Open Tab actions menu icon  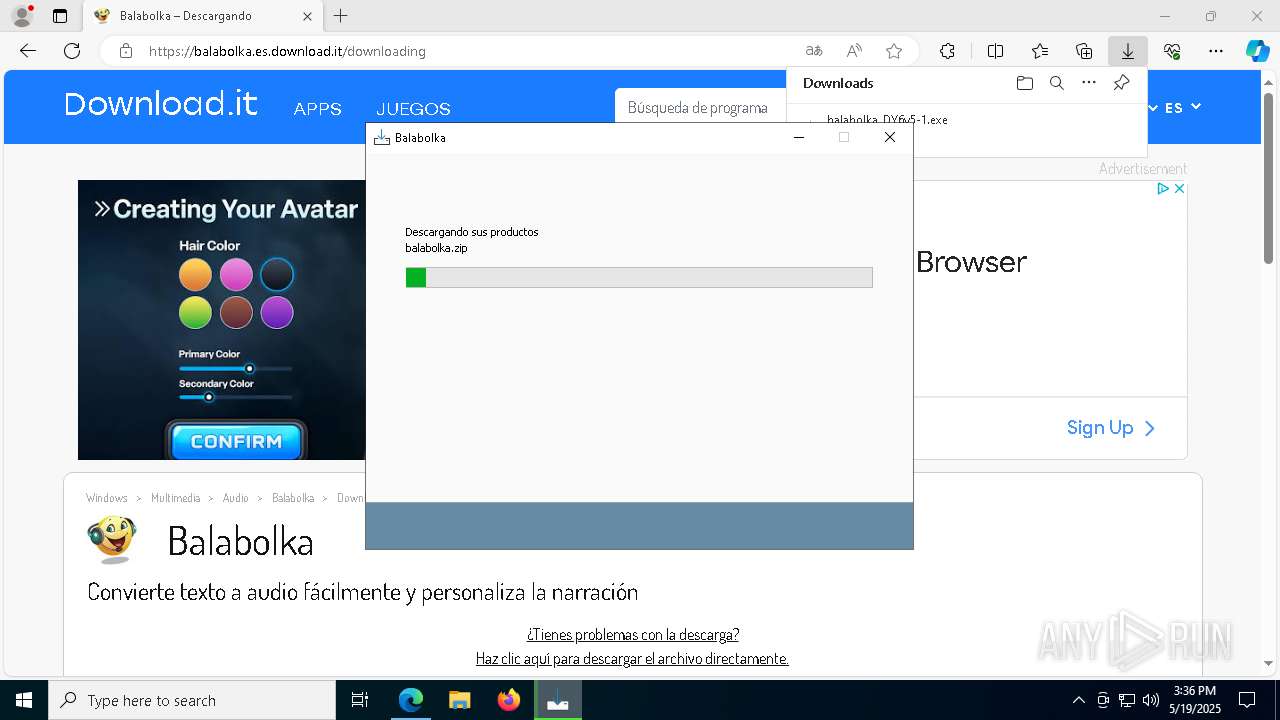tap(60, 16)
